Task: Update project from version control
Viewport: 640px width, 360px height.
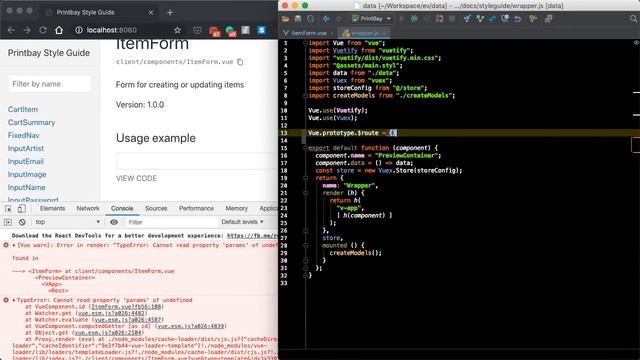Action: [x=467, y=19]
